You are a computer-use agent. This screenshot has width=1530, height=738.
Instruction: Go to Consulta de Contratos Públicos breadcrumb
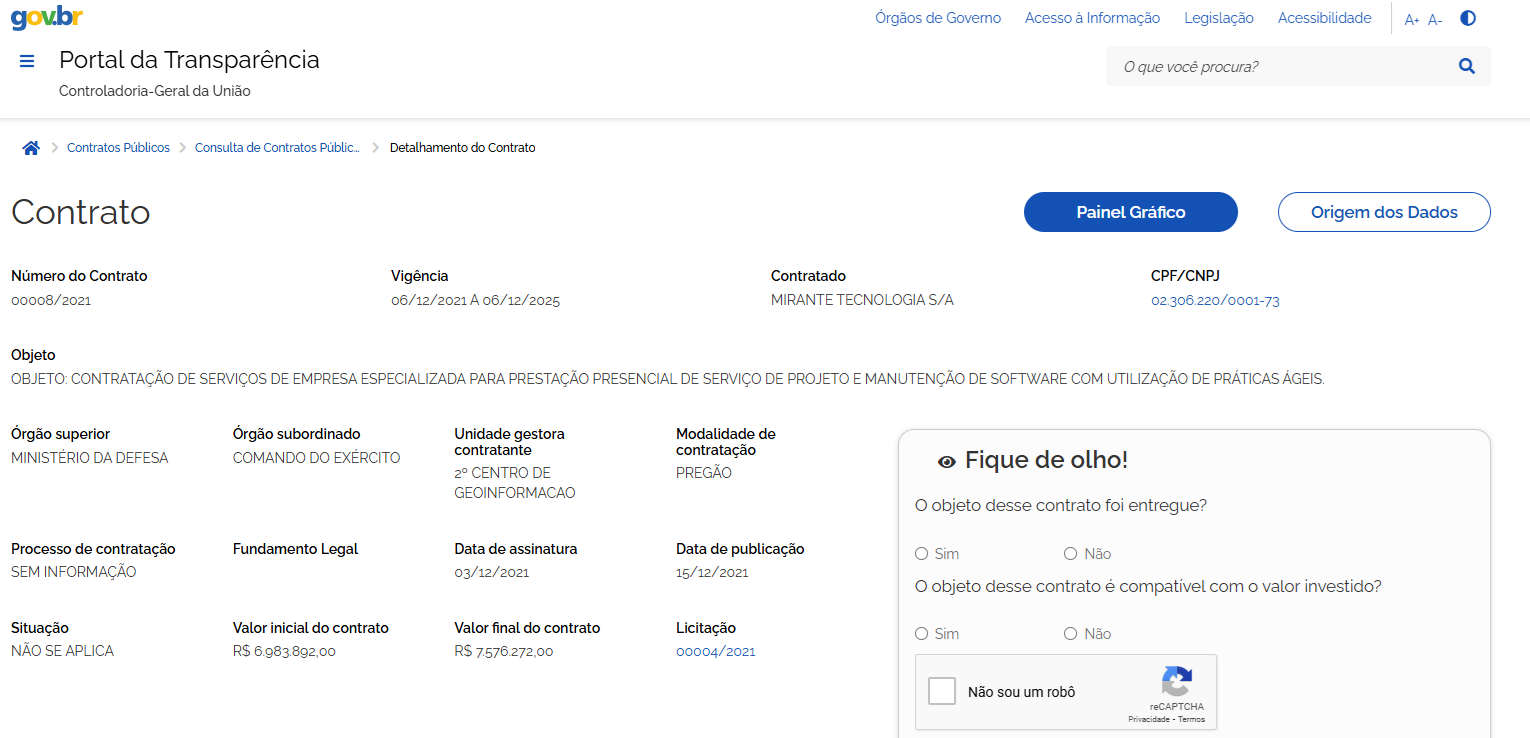(277, 148)
